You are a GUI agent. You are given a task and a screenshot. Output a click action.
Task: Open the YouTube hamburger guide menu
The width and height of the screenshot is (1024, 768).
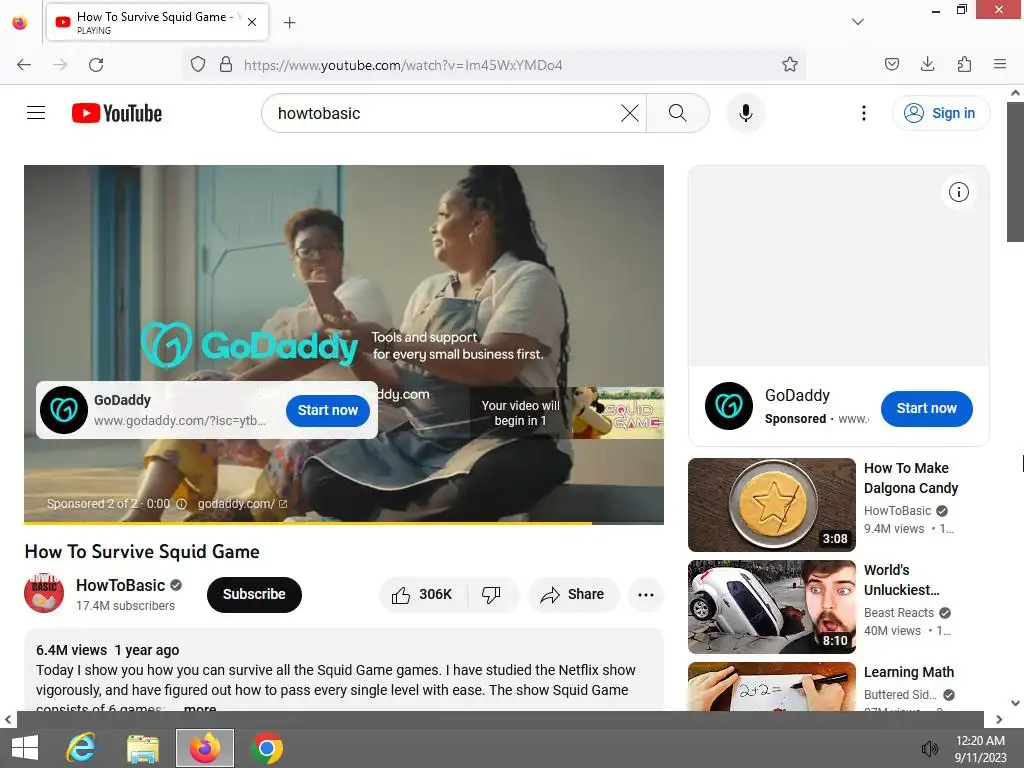(x=36, y=113)
